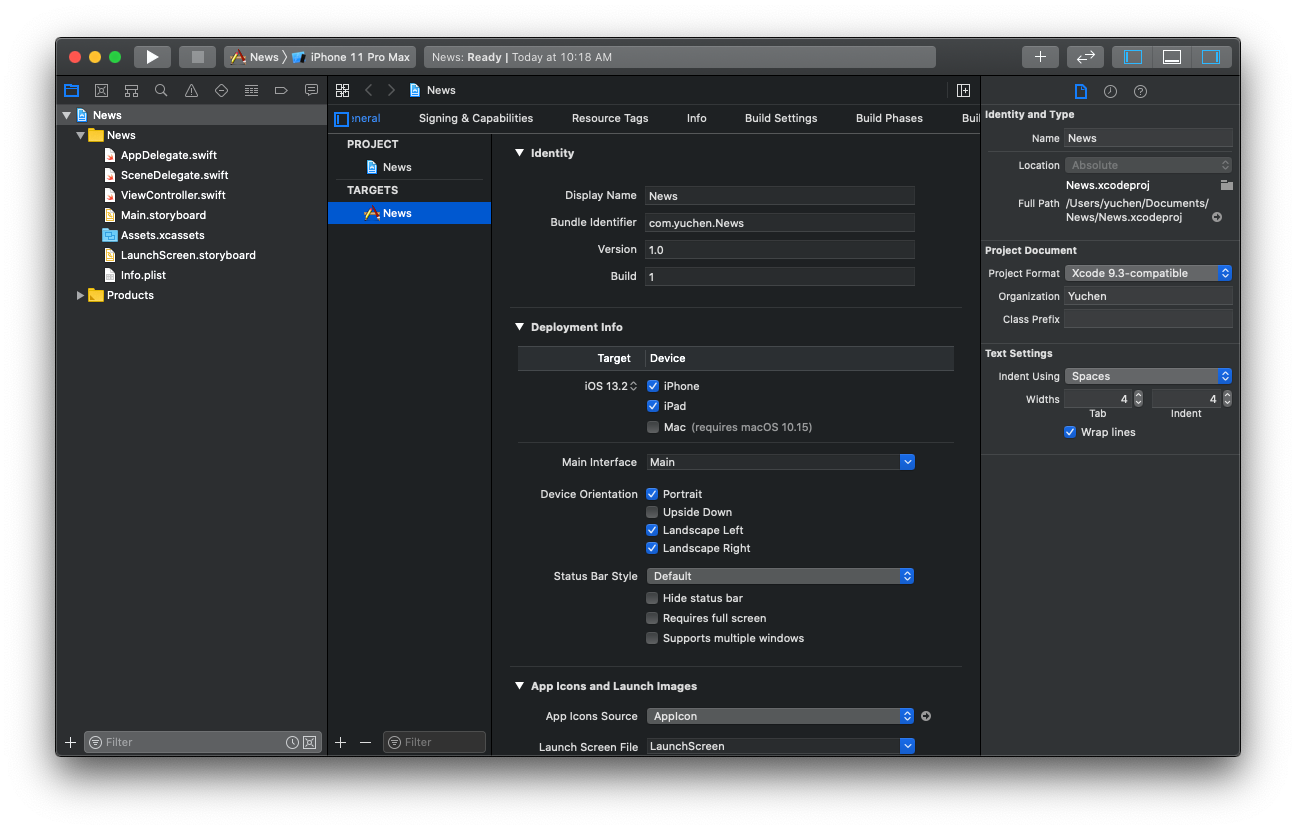Hide the Navigator panel
This screenshot has width=1296, height=830.
(1132, 57)
